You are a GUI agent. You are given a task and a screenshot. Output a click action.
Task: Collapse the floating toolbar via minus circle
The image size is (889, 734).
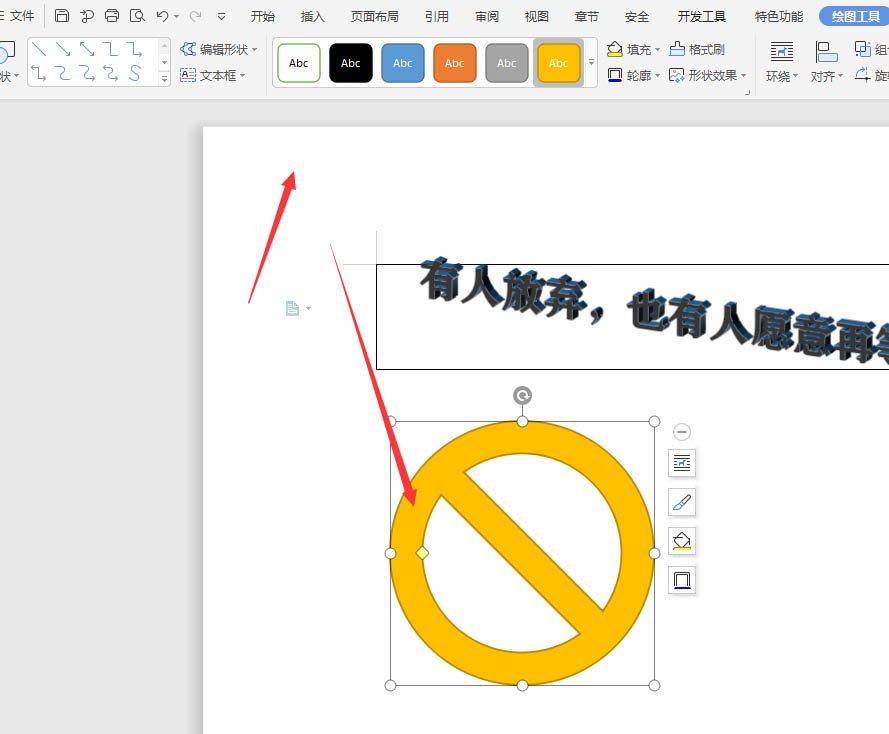click(x=682, y=432)
